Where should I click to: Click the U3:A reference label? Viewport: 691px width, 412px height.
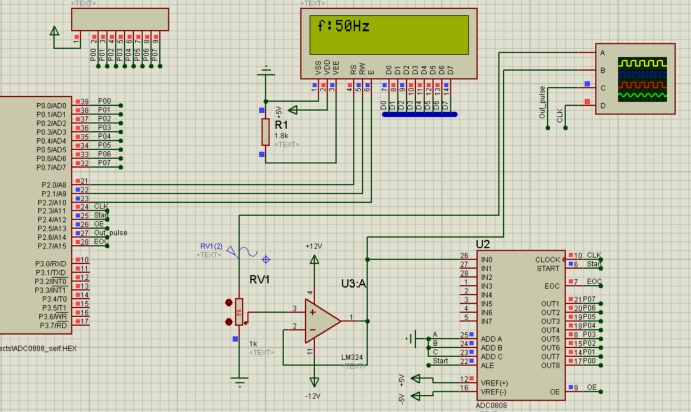point(353,283)
